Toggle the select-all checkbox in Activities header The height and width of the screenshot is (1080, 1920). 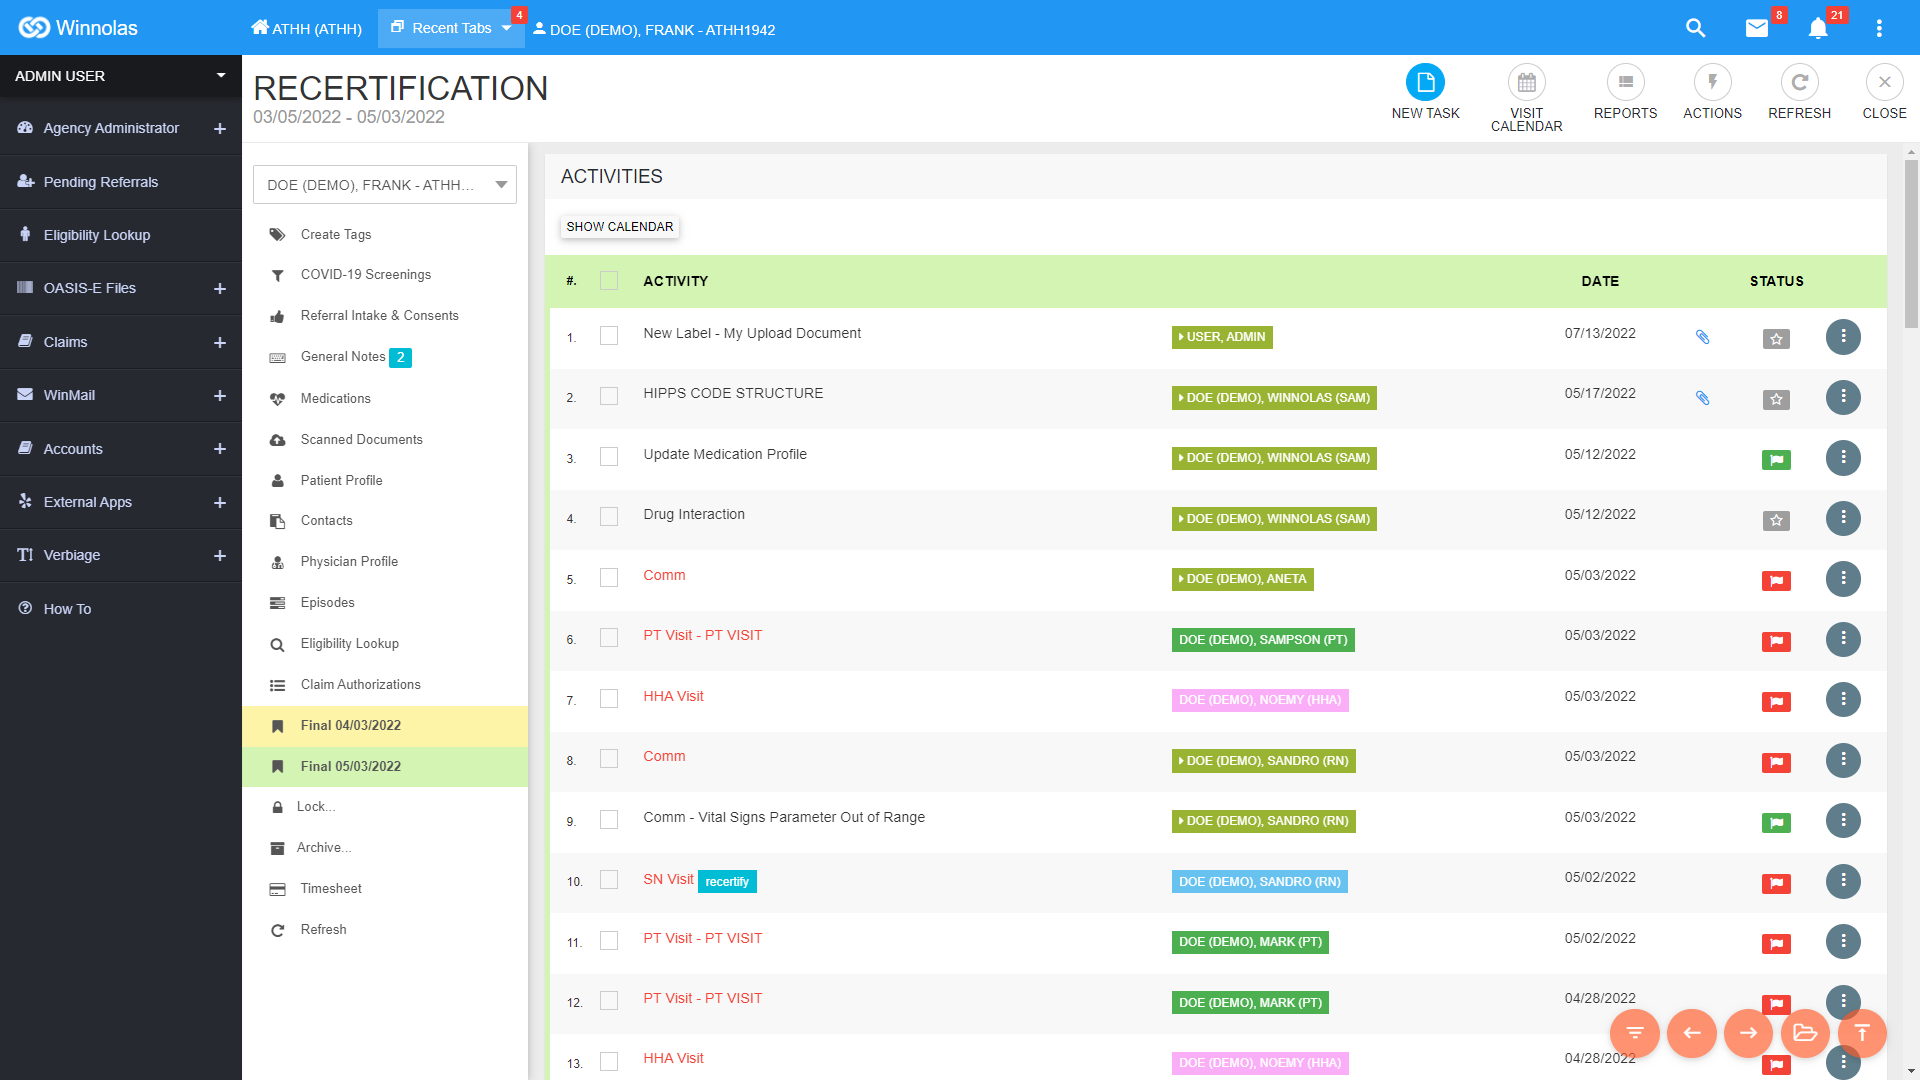(x=609, y=281)
